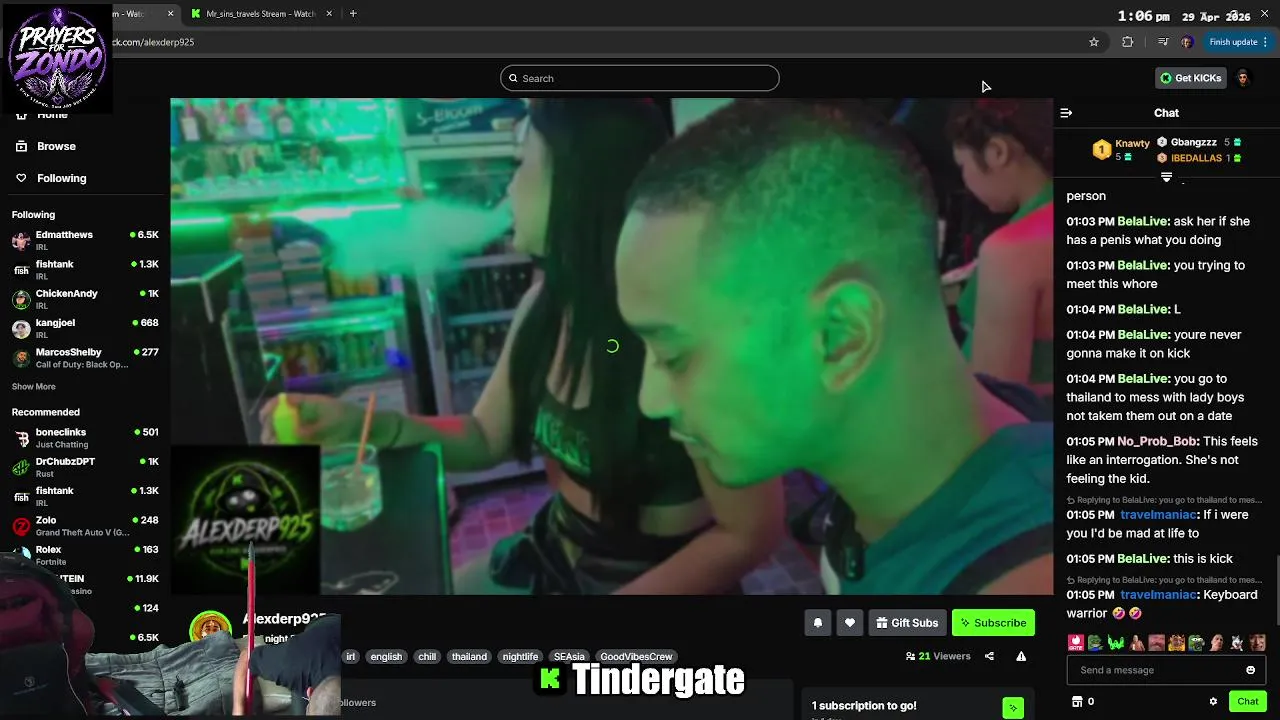
Task: Click the Tinder Gate emote in emote bar
Action: tap(1075, 642)
